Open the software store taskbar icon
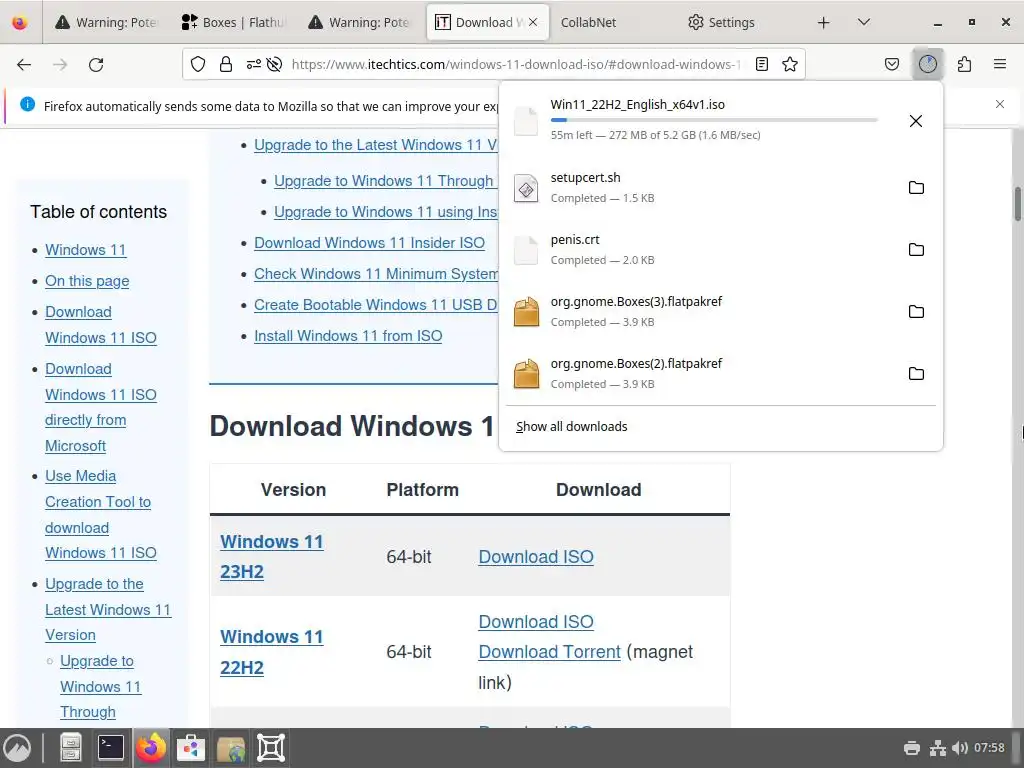The height and width of the screenshot is (768, 1024). click(191, 748)
